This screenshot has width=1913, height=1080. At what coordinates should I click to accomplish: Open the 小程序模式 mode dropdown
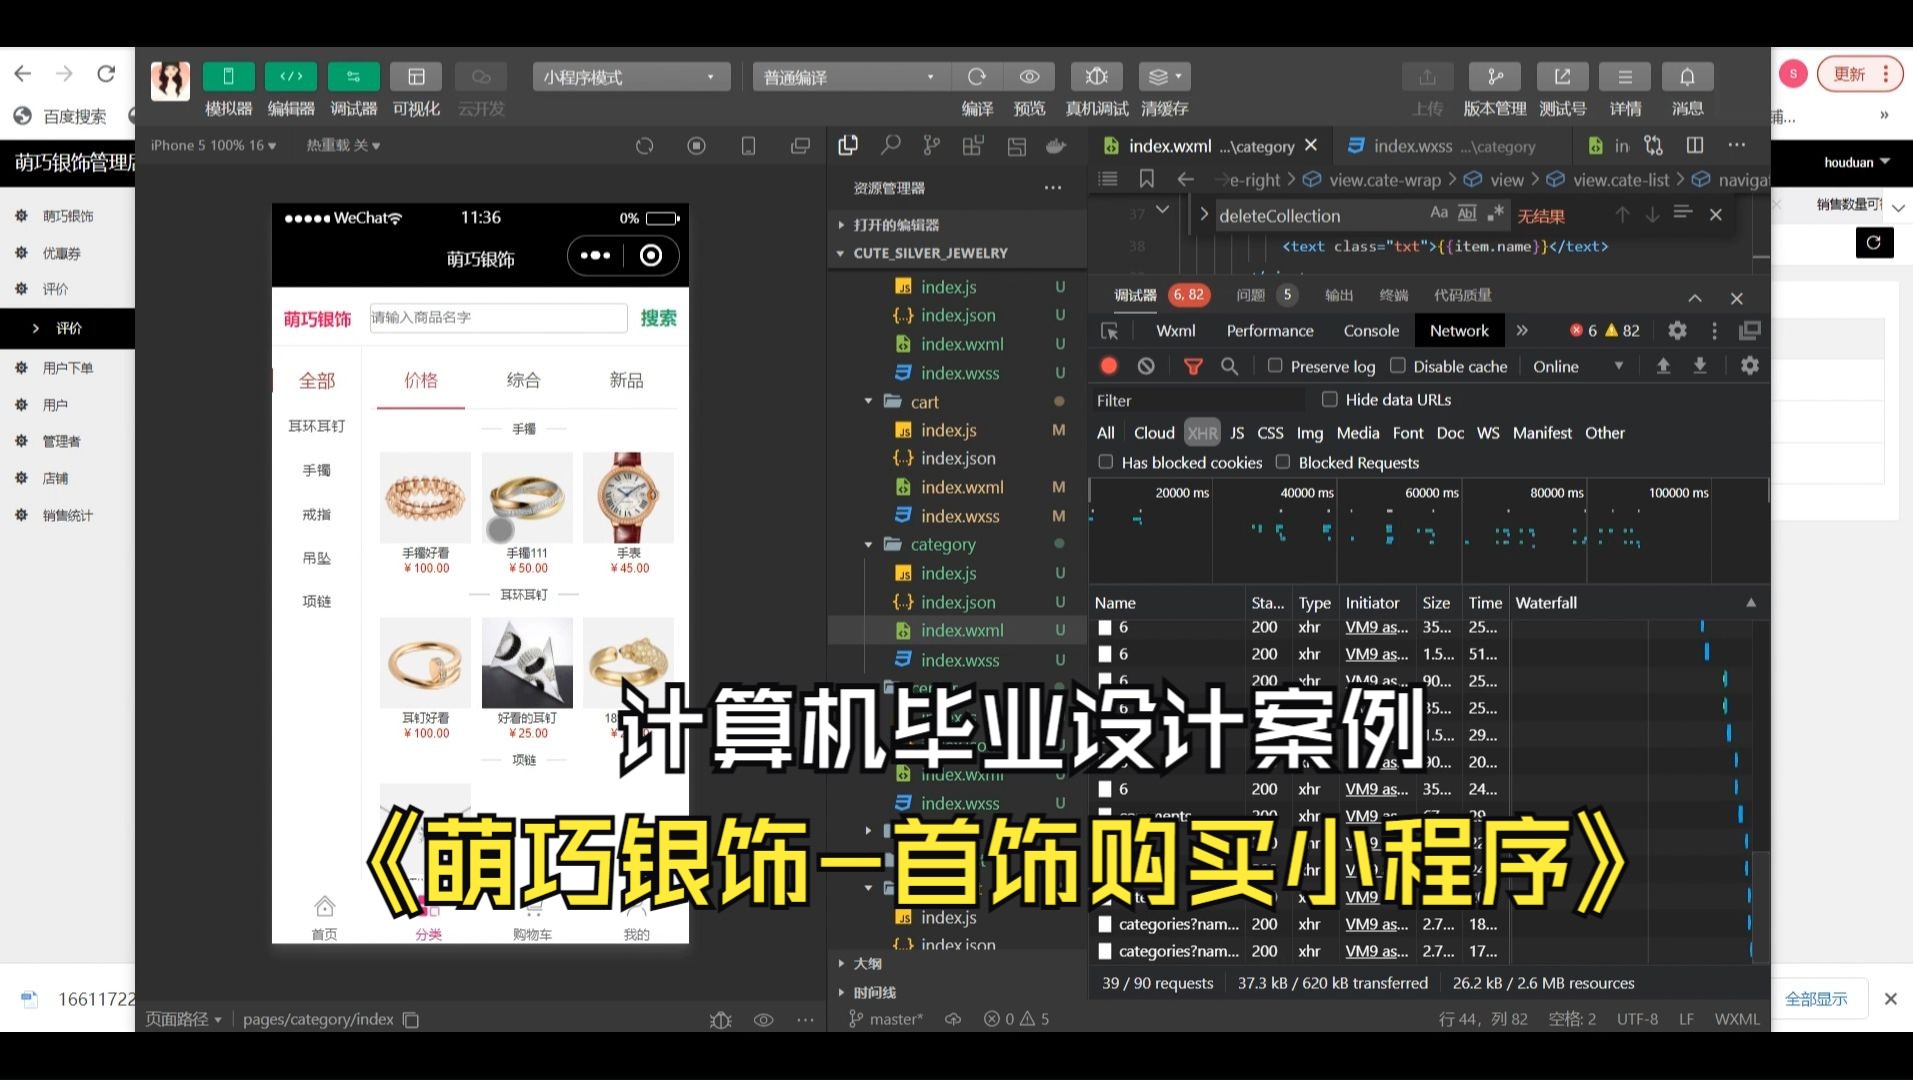[631, 77]
